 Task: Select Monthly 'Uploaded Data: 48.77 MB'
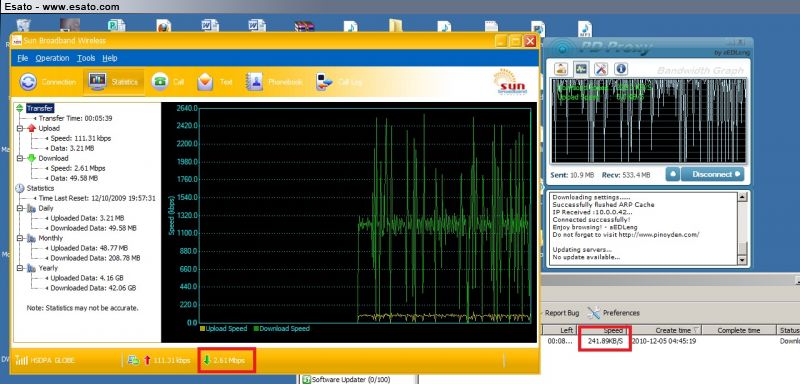pos(88,248)
